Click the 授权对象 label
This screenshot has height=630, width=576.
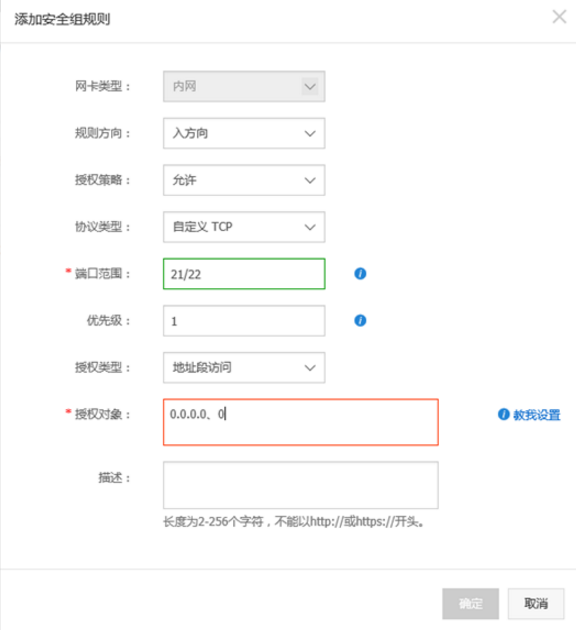(x=102, y=414)
